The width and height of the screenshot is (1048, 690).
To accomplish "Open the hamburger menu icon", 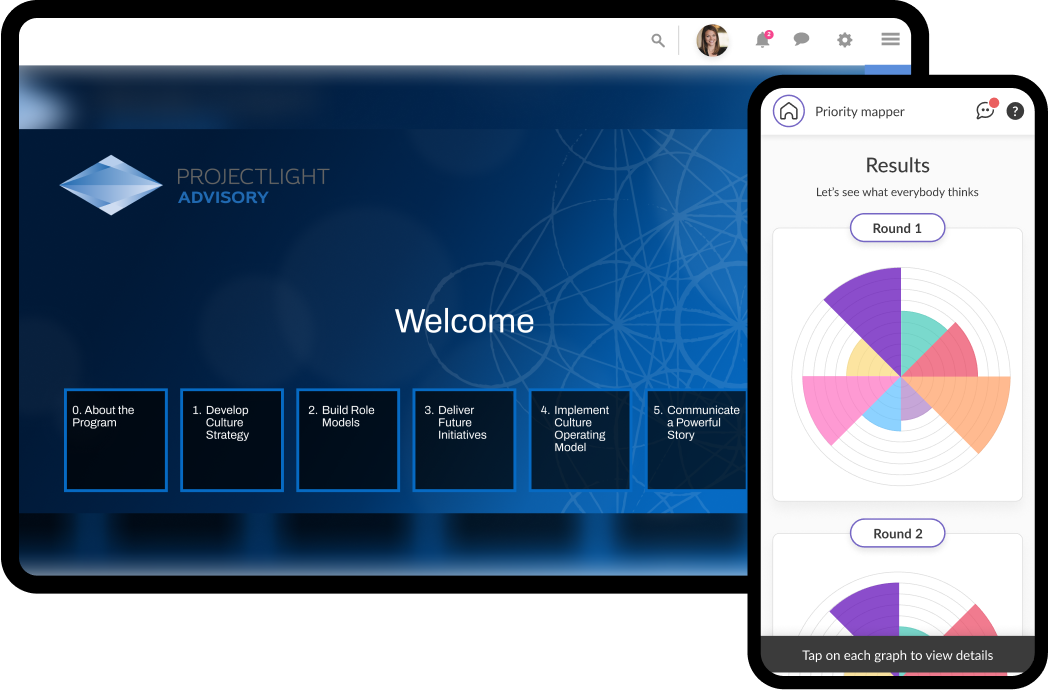I will pos(889,40).
